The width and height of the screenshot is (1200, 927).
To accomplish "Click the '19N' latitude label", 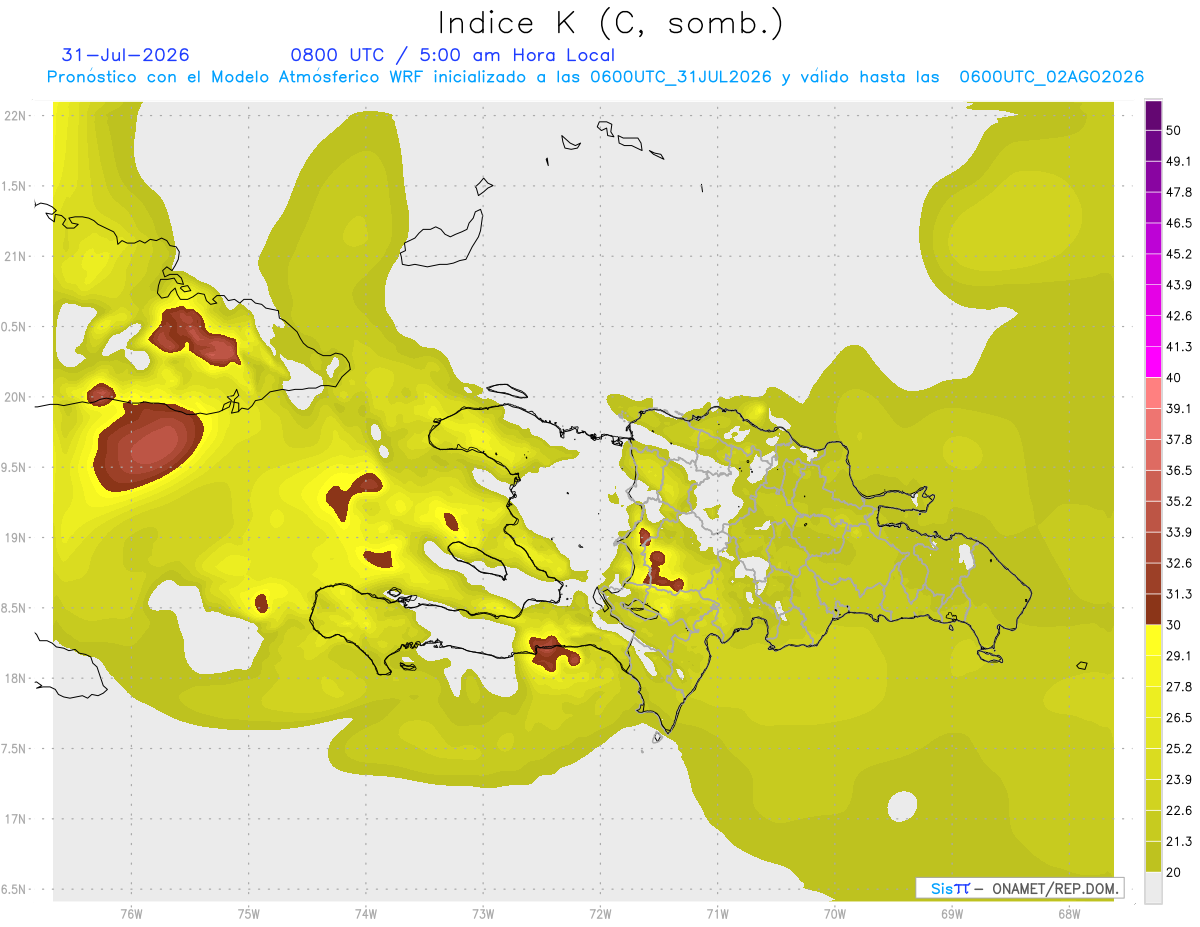I will (17, 537).
